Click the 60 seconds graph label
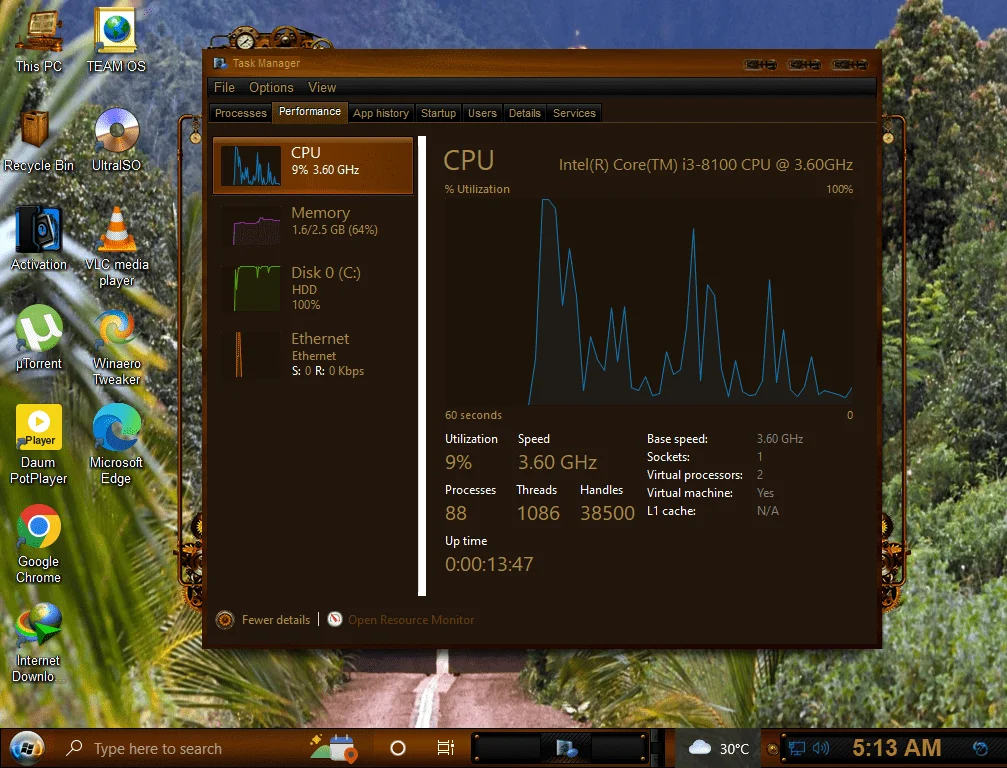1007x768 pixels. [x=473, y=415]
